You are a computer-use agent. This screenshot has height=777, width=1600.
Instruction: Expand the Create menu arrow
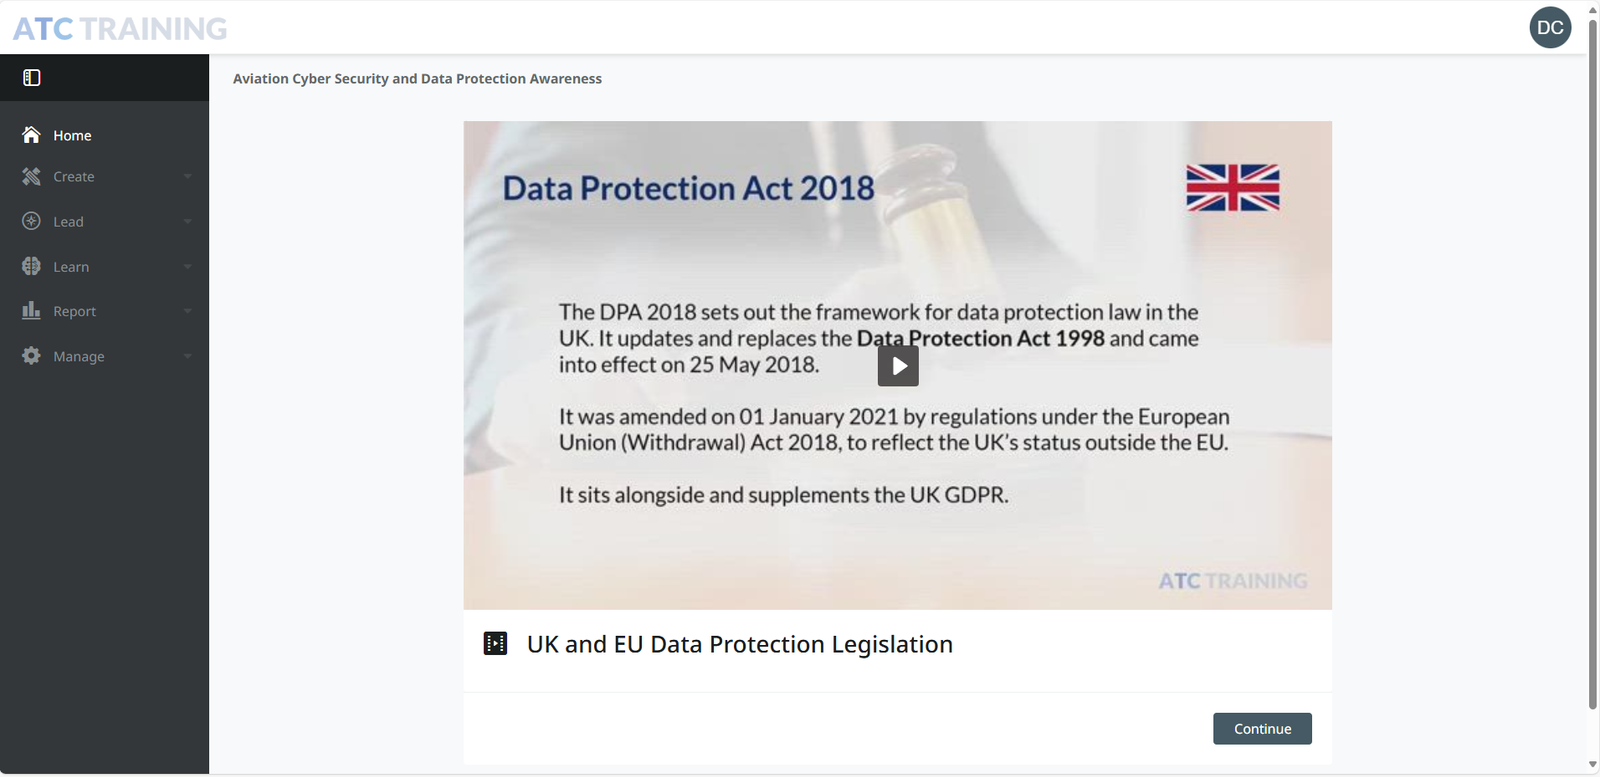(x=187, y=177)
